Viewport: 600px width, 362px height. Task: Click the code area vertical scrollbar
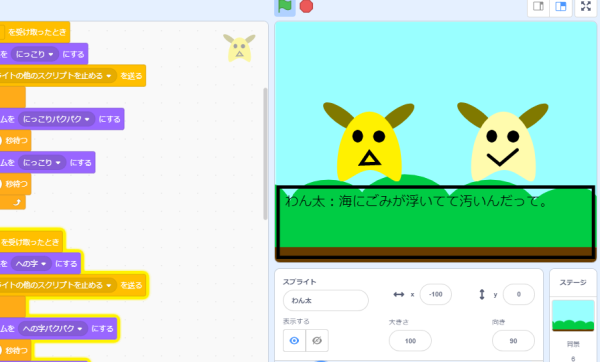pyautogui.click(x=265, y=154)
